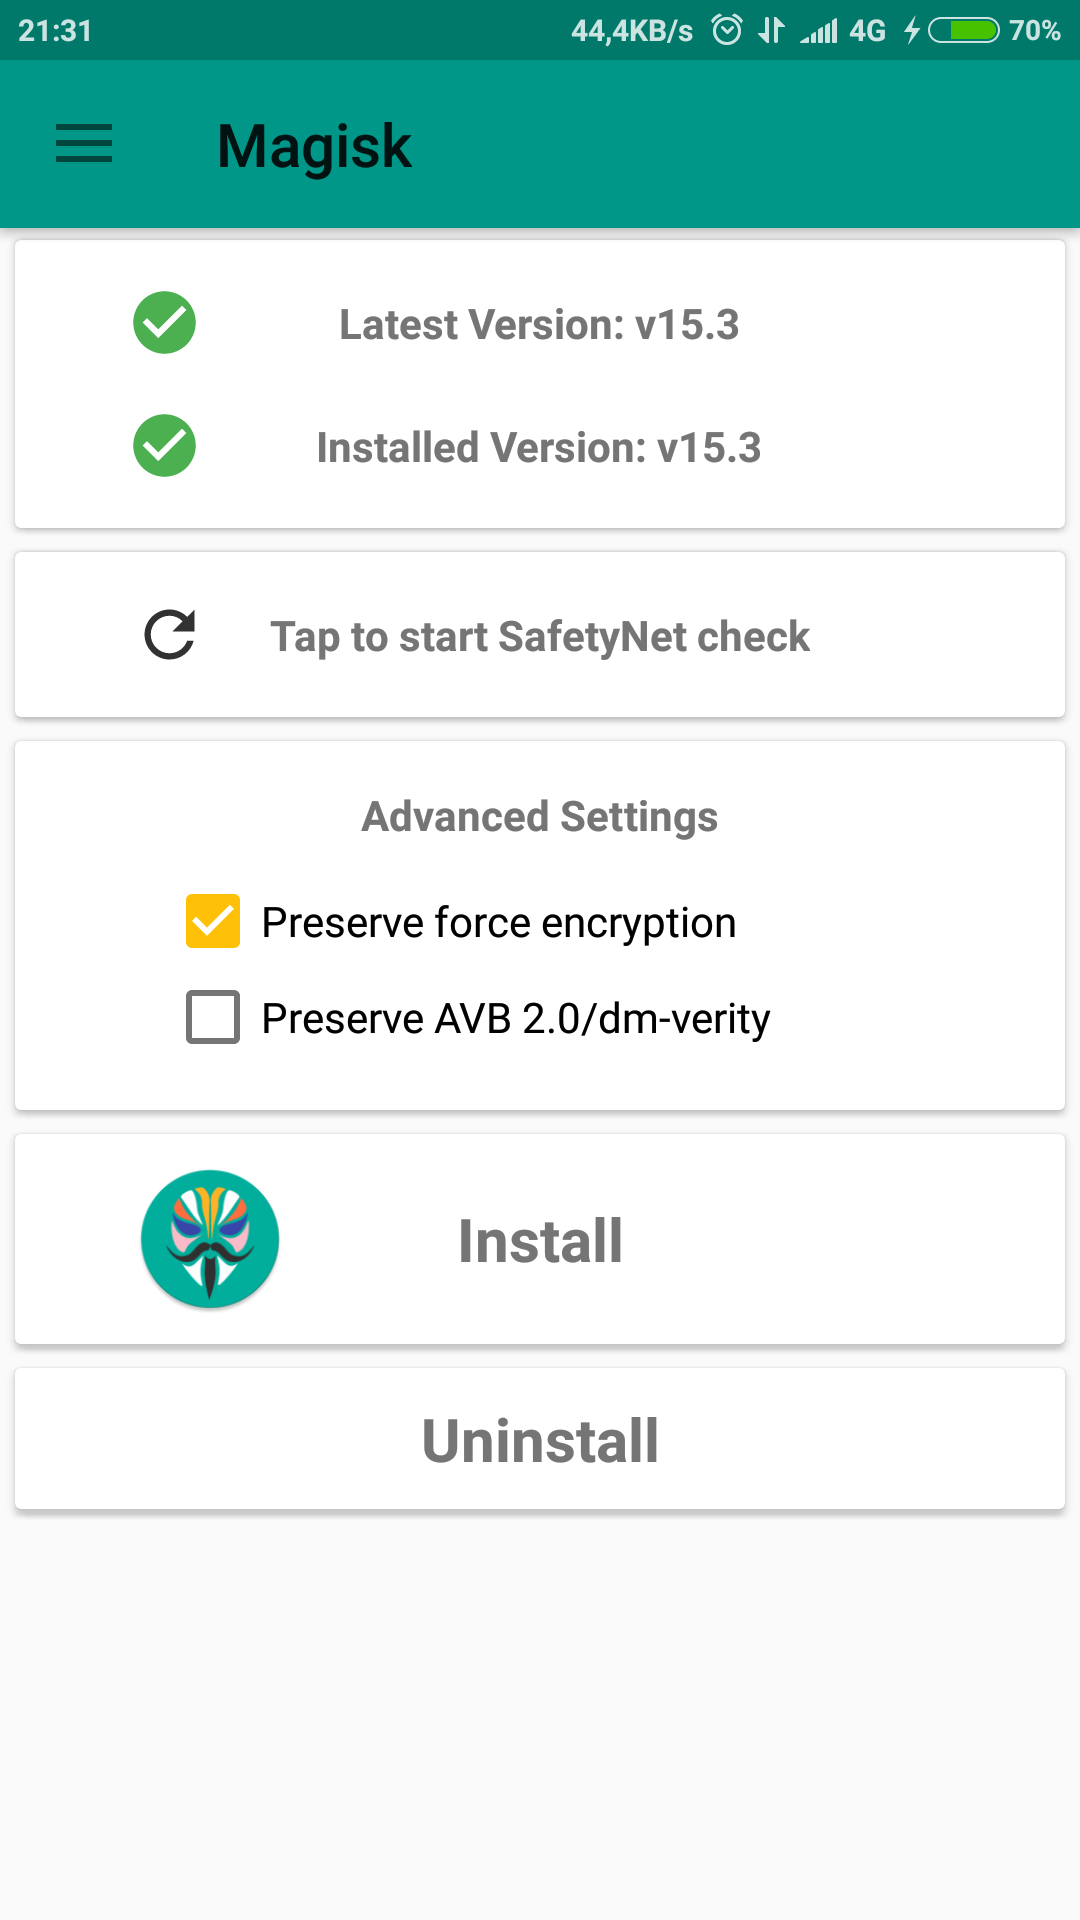Tap the Preserve force encryption label
Screen dimensions: 1080x1920
point(498,922)
